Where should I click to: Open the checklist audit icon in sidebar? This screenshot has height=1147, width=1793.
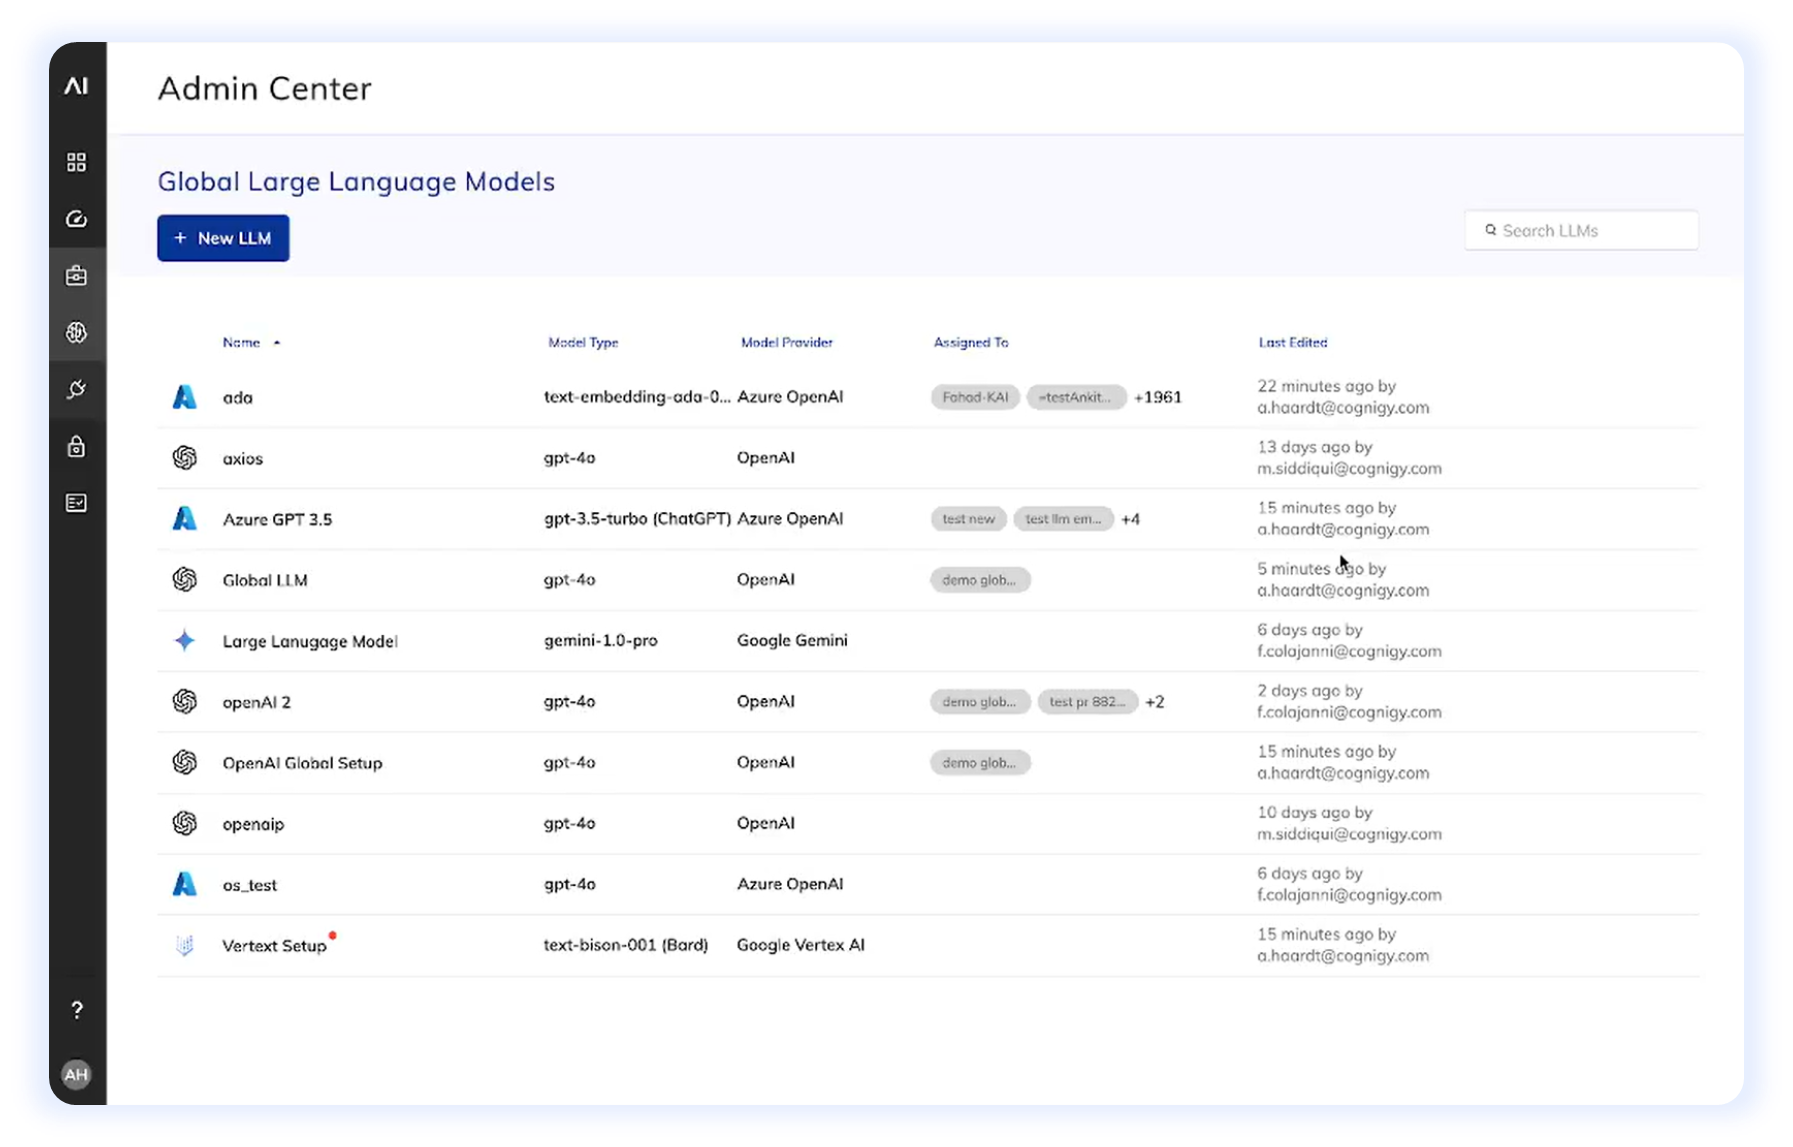tap(76, 503)
